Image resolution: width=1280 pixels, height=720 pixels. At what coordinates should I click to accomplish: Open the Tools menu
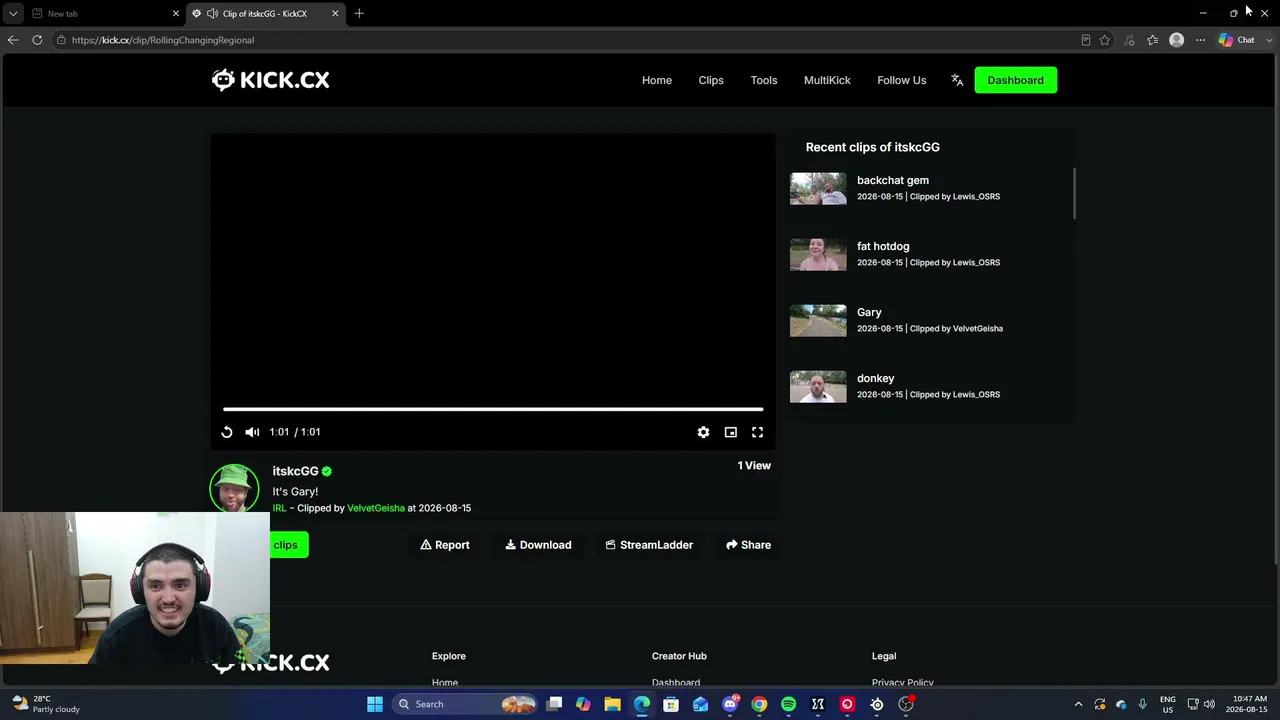[x=764, y=80]
